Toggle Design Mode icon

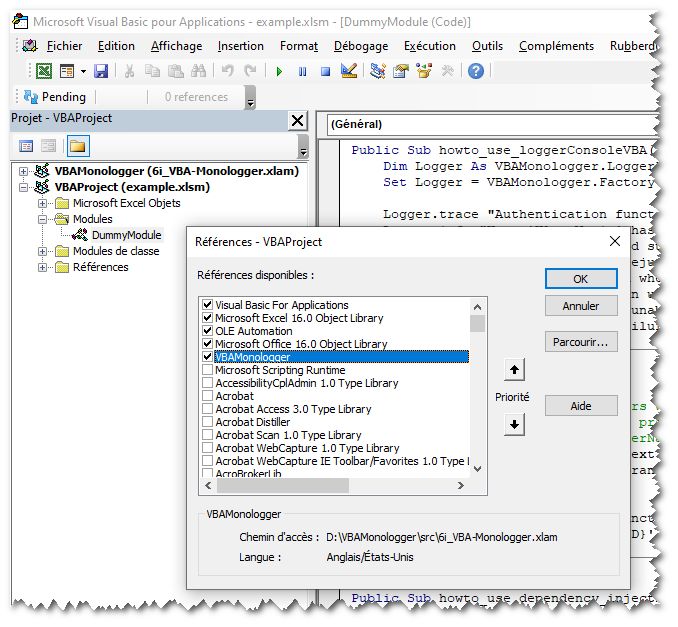pyautogui.click(x=349, y=71)
